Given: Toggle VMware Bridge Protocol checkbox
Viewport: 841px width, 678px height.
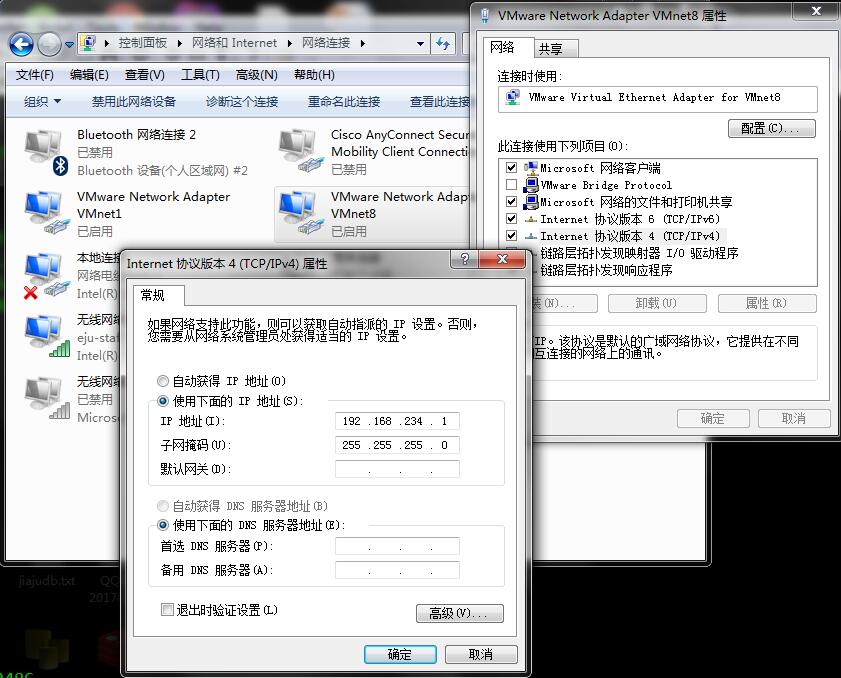Looking at the screenshot, I should click(x=511, y=185).
